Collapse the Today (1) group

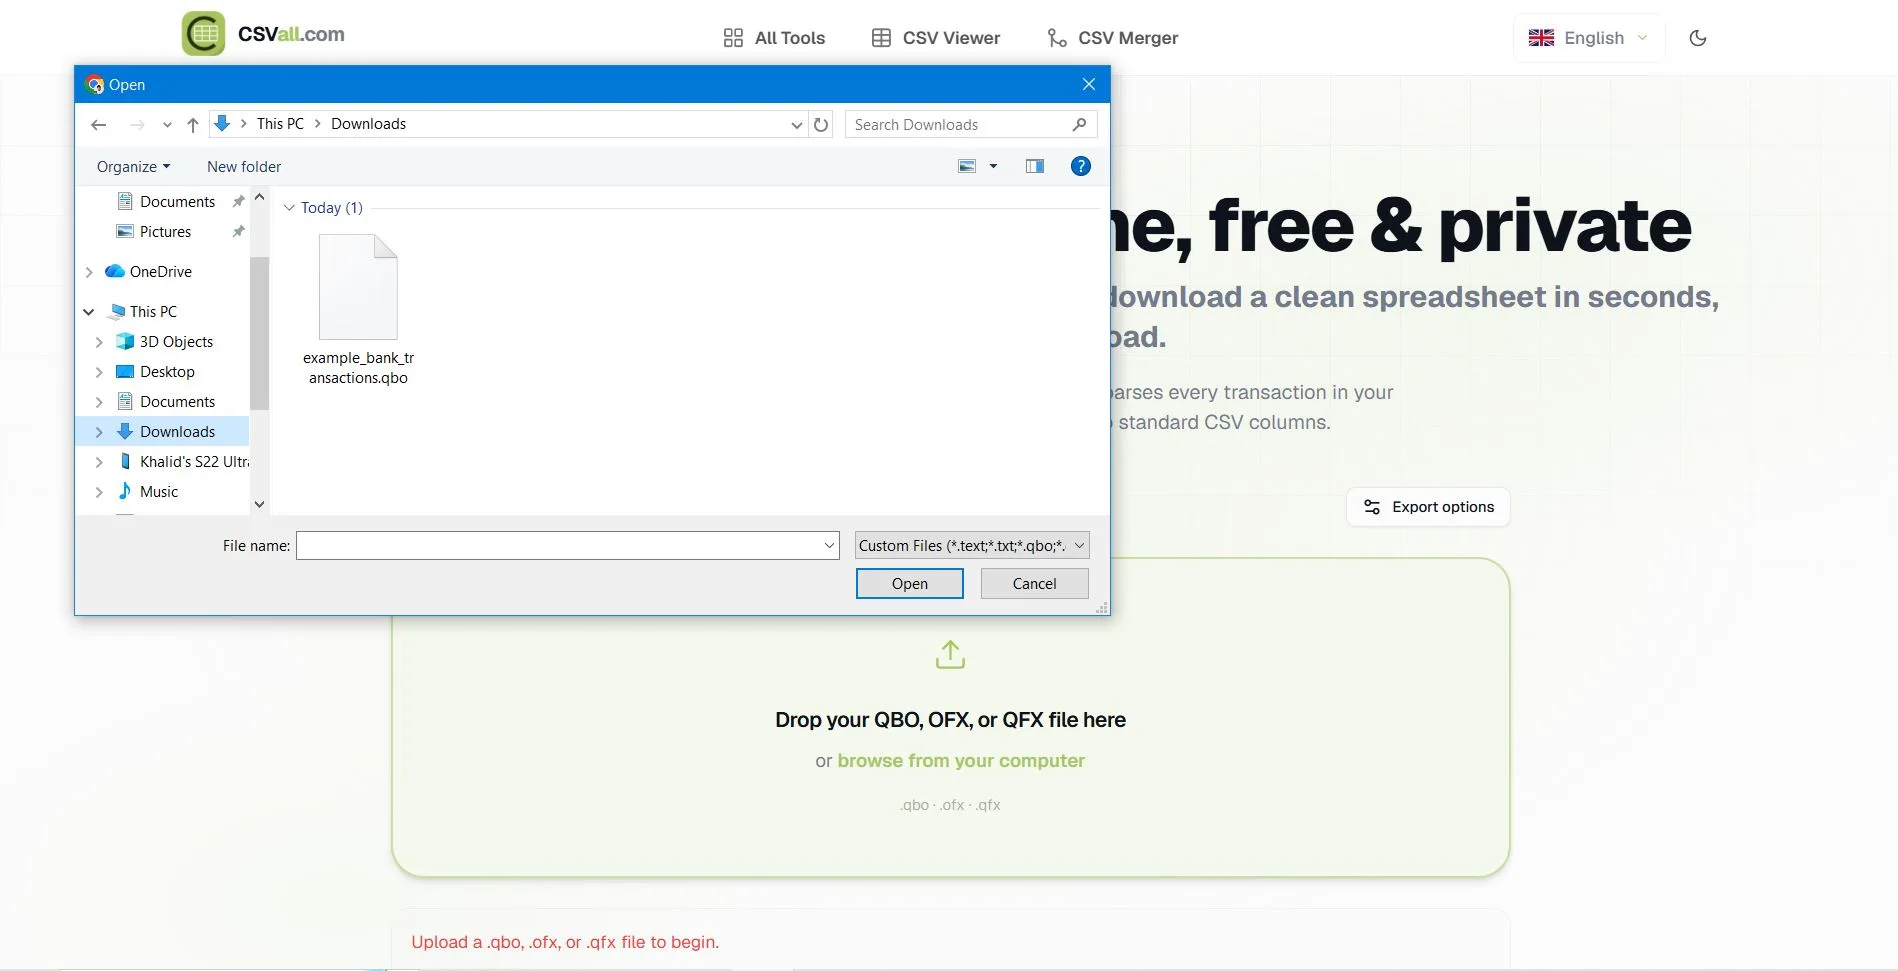[x=289, y=208]
